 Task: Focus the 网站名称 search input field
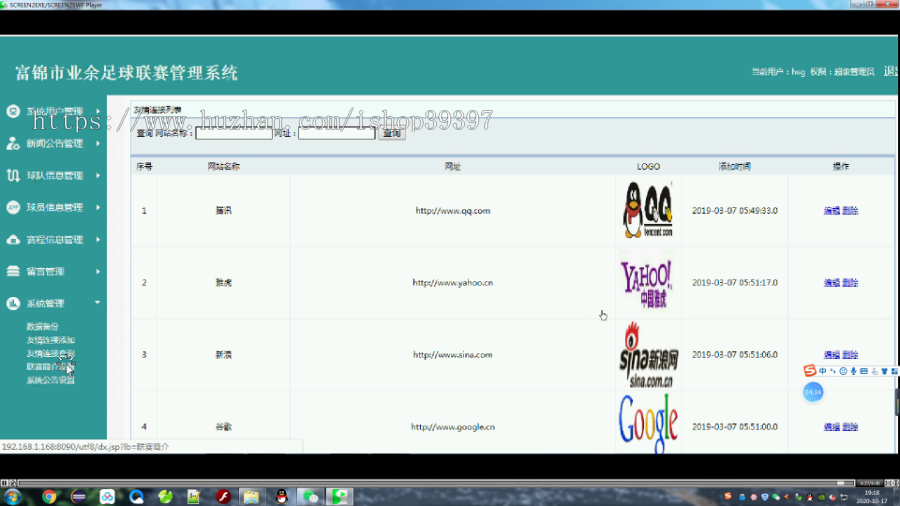(x=234, y=133)
